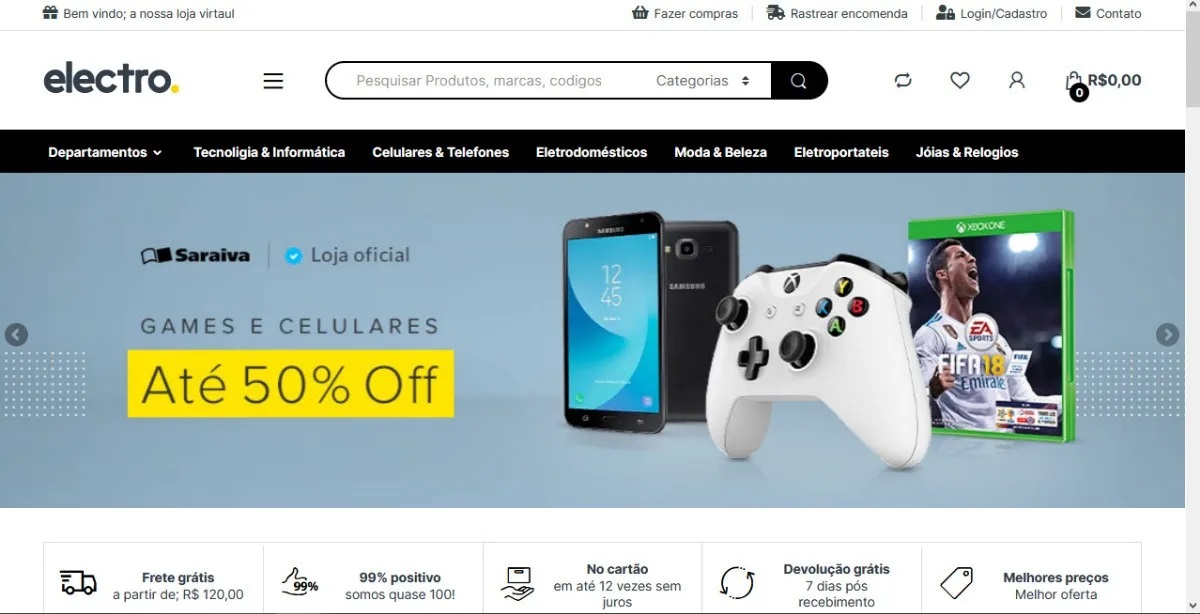The height and width of the screenshot is (614, 1200).
Task: Select Celulares & Telefones menu item
Action: click(440, 152)
